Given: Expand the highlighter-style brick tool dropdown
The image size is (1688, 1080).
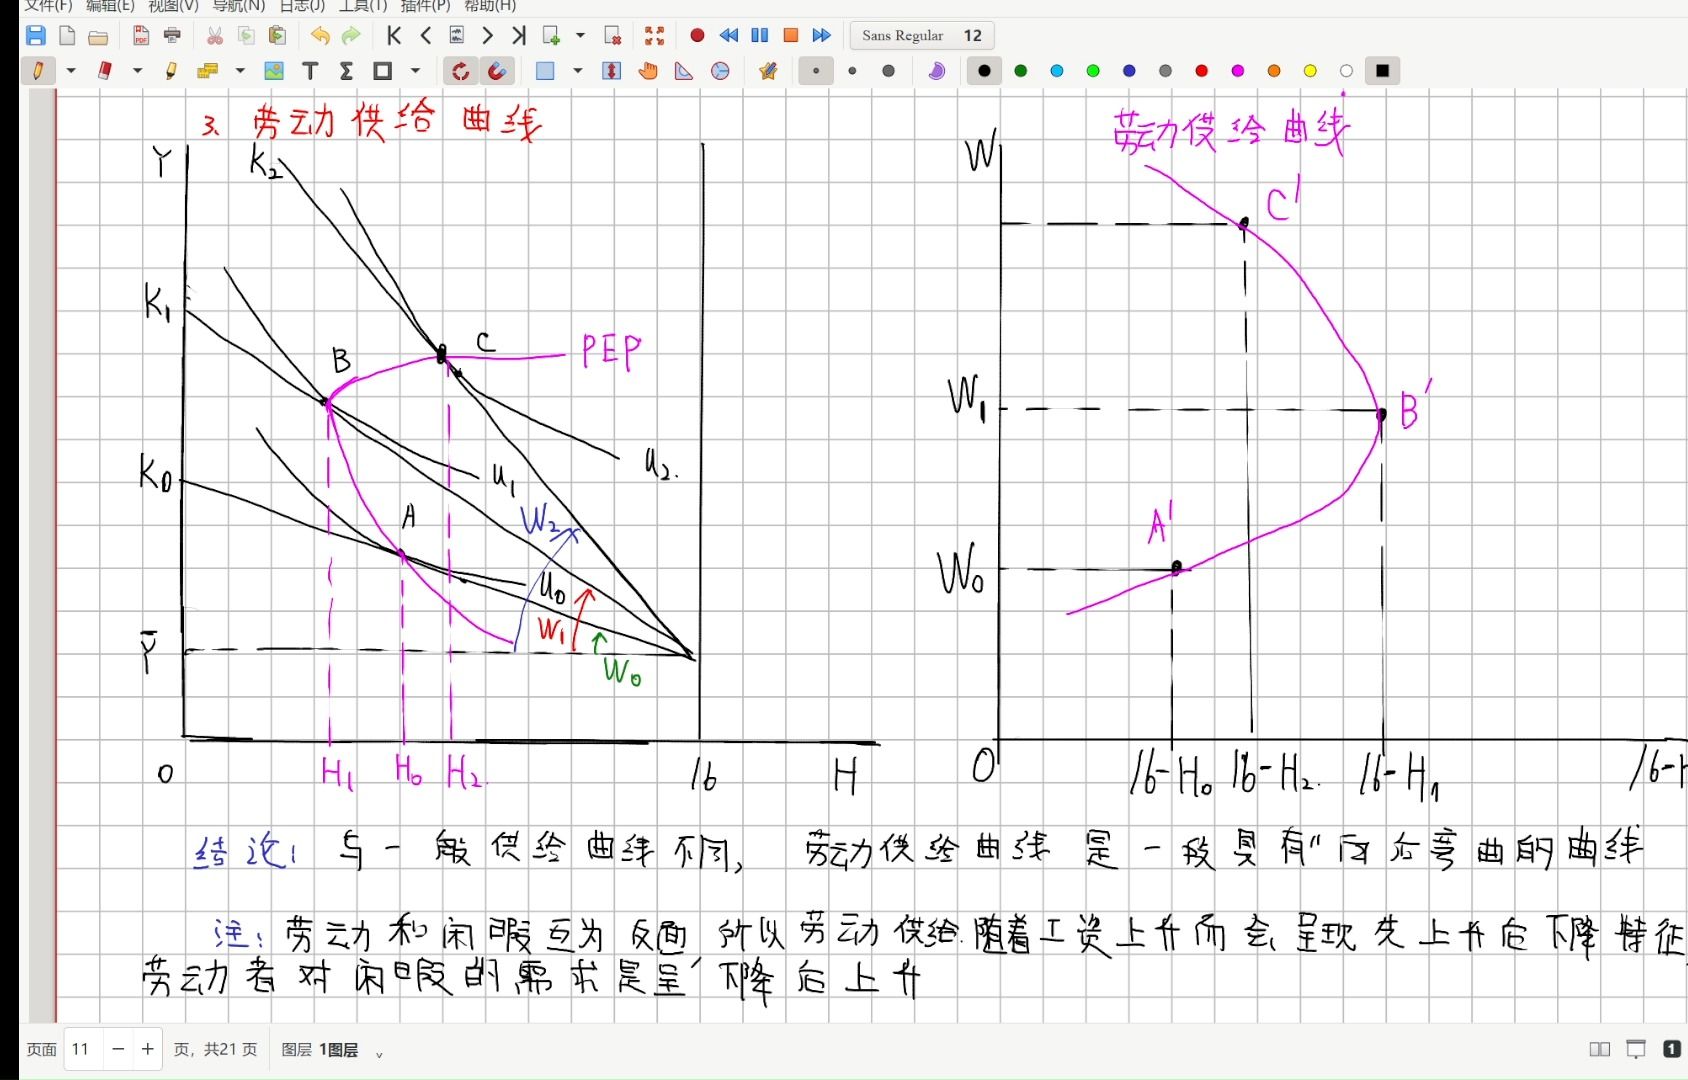Looking at the screenshot, I should (x=240, y=71).
